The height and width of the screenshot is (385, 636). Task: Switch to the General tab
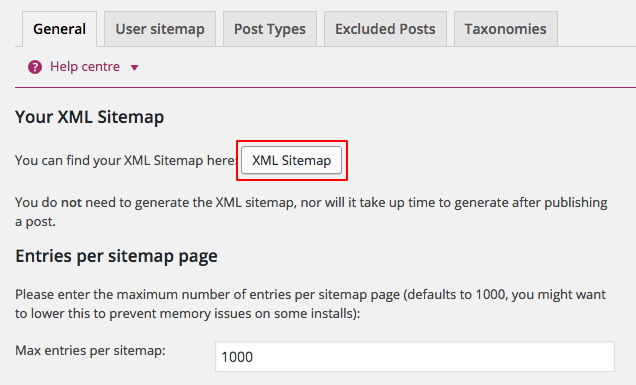coord(60,29)
